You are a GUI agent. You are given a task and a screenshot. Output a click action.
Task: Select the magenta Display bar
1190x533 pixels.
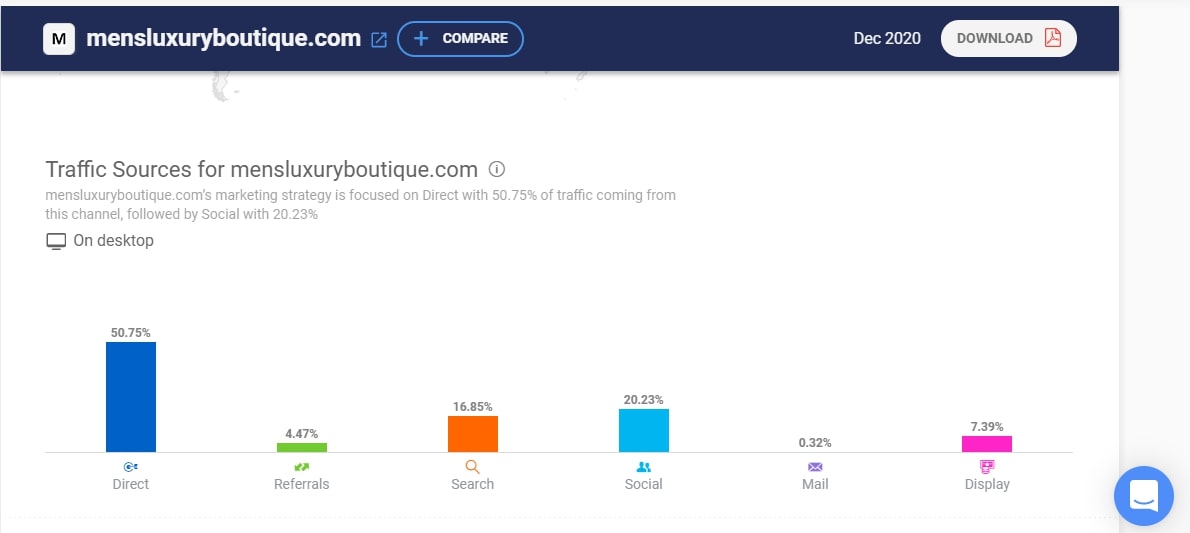(987, 443)
